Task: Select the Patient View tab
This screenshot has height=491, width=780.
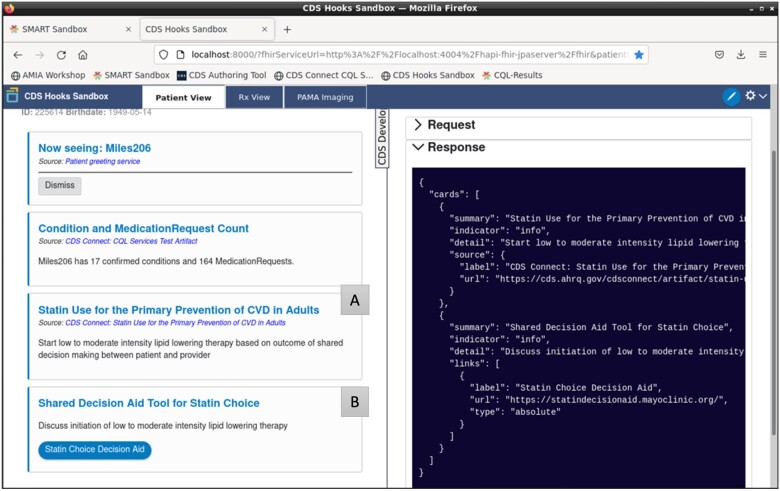Action: 184,98
